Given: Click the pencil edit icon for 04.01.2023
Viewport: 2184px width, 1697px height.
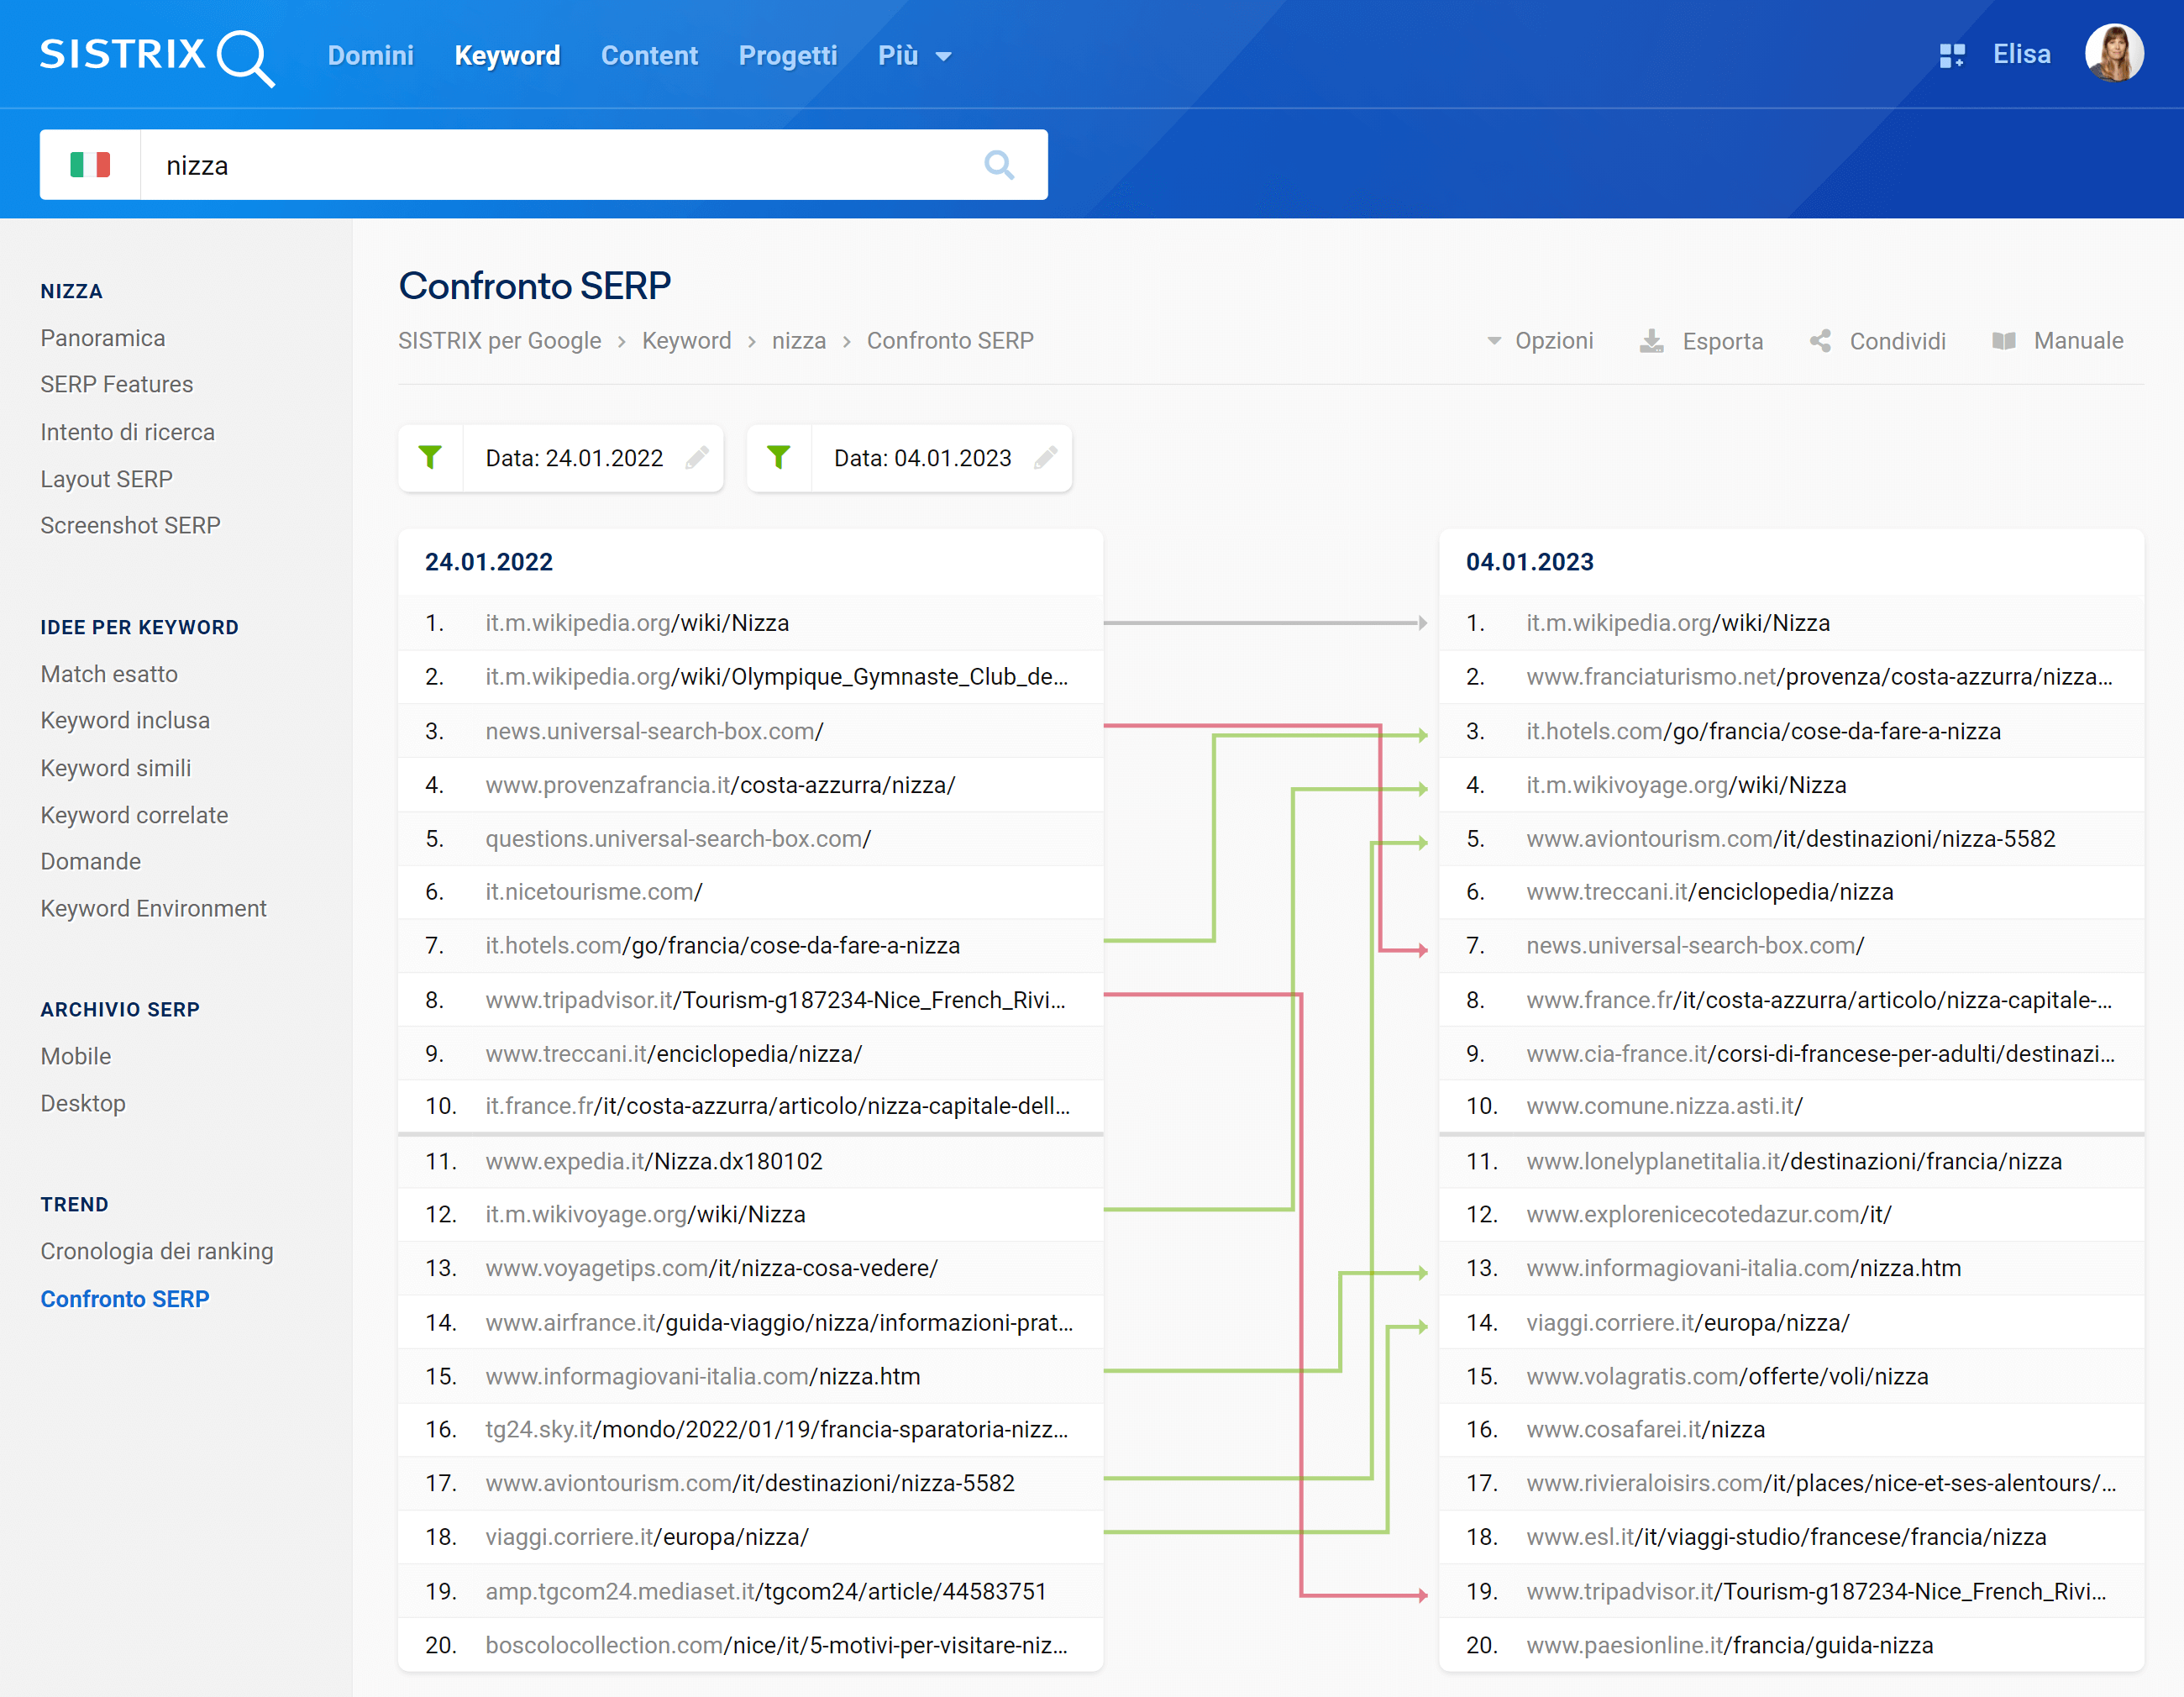Looking at the screenshot, I should pyautogui.click(x=1046, y=458).
